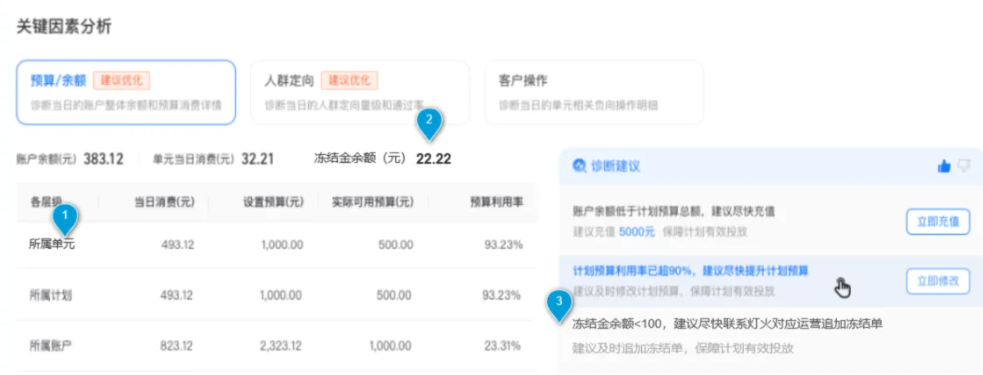Click 493.12 in the 所属计划 row

tap(177, 295)
